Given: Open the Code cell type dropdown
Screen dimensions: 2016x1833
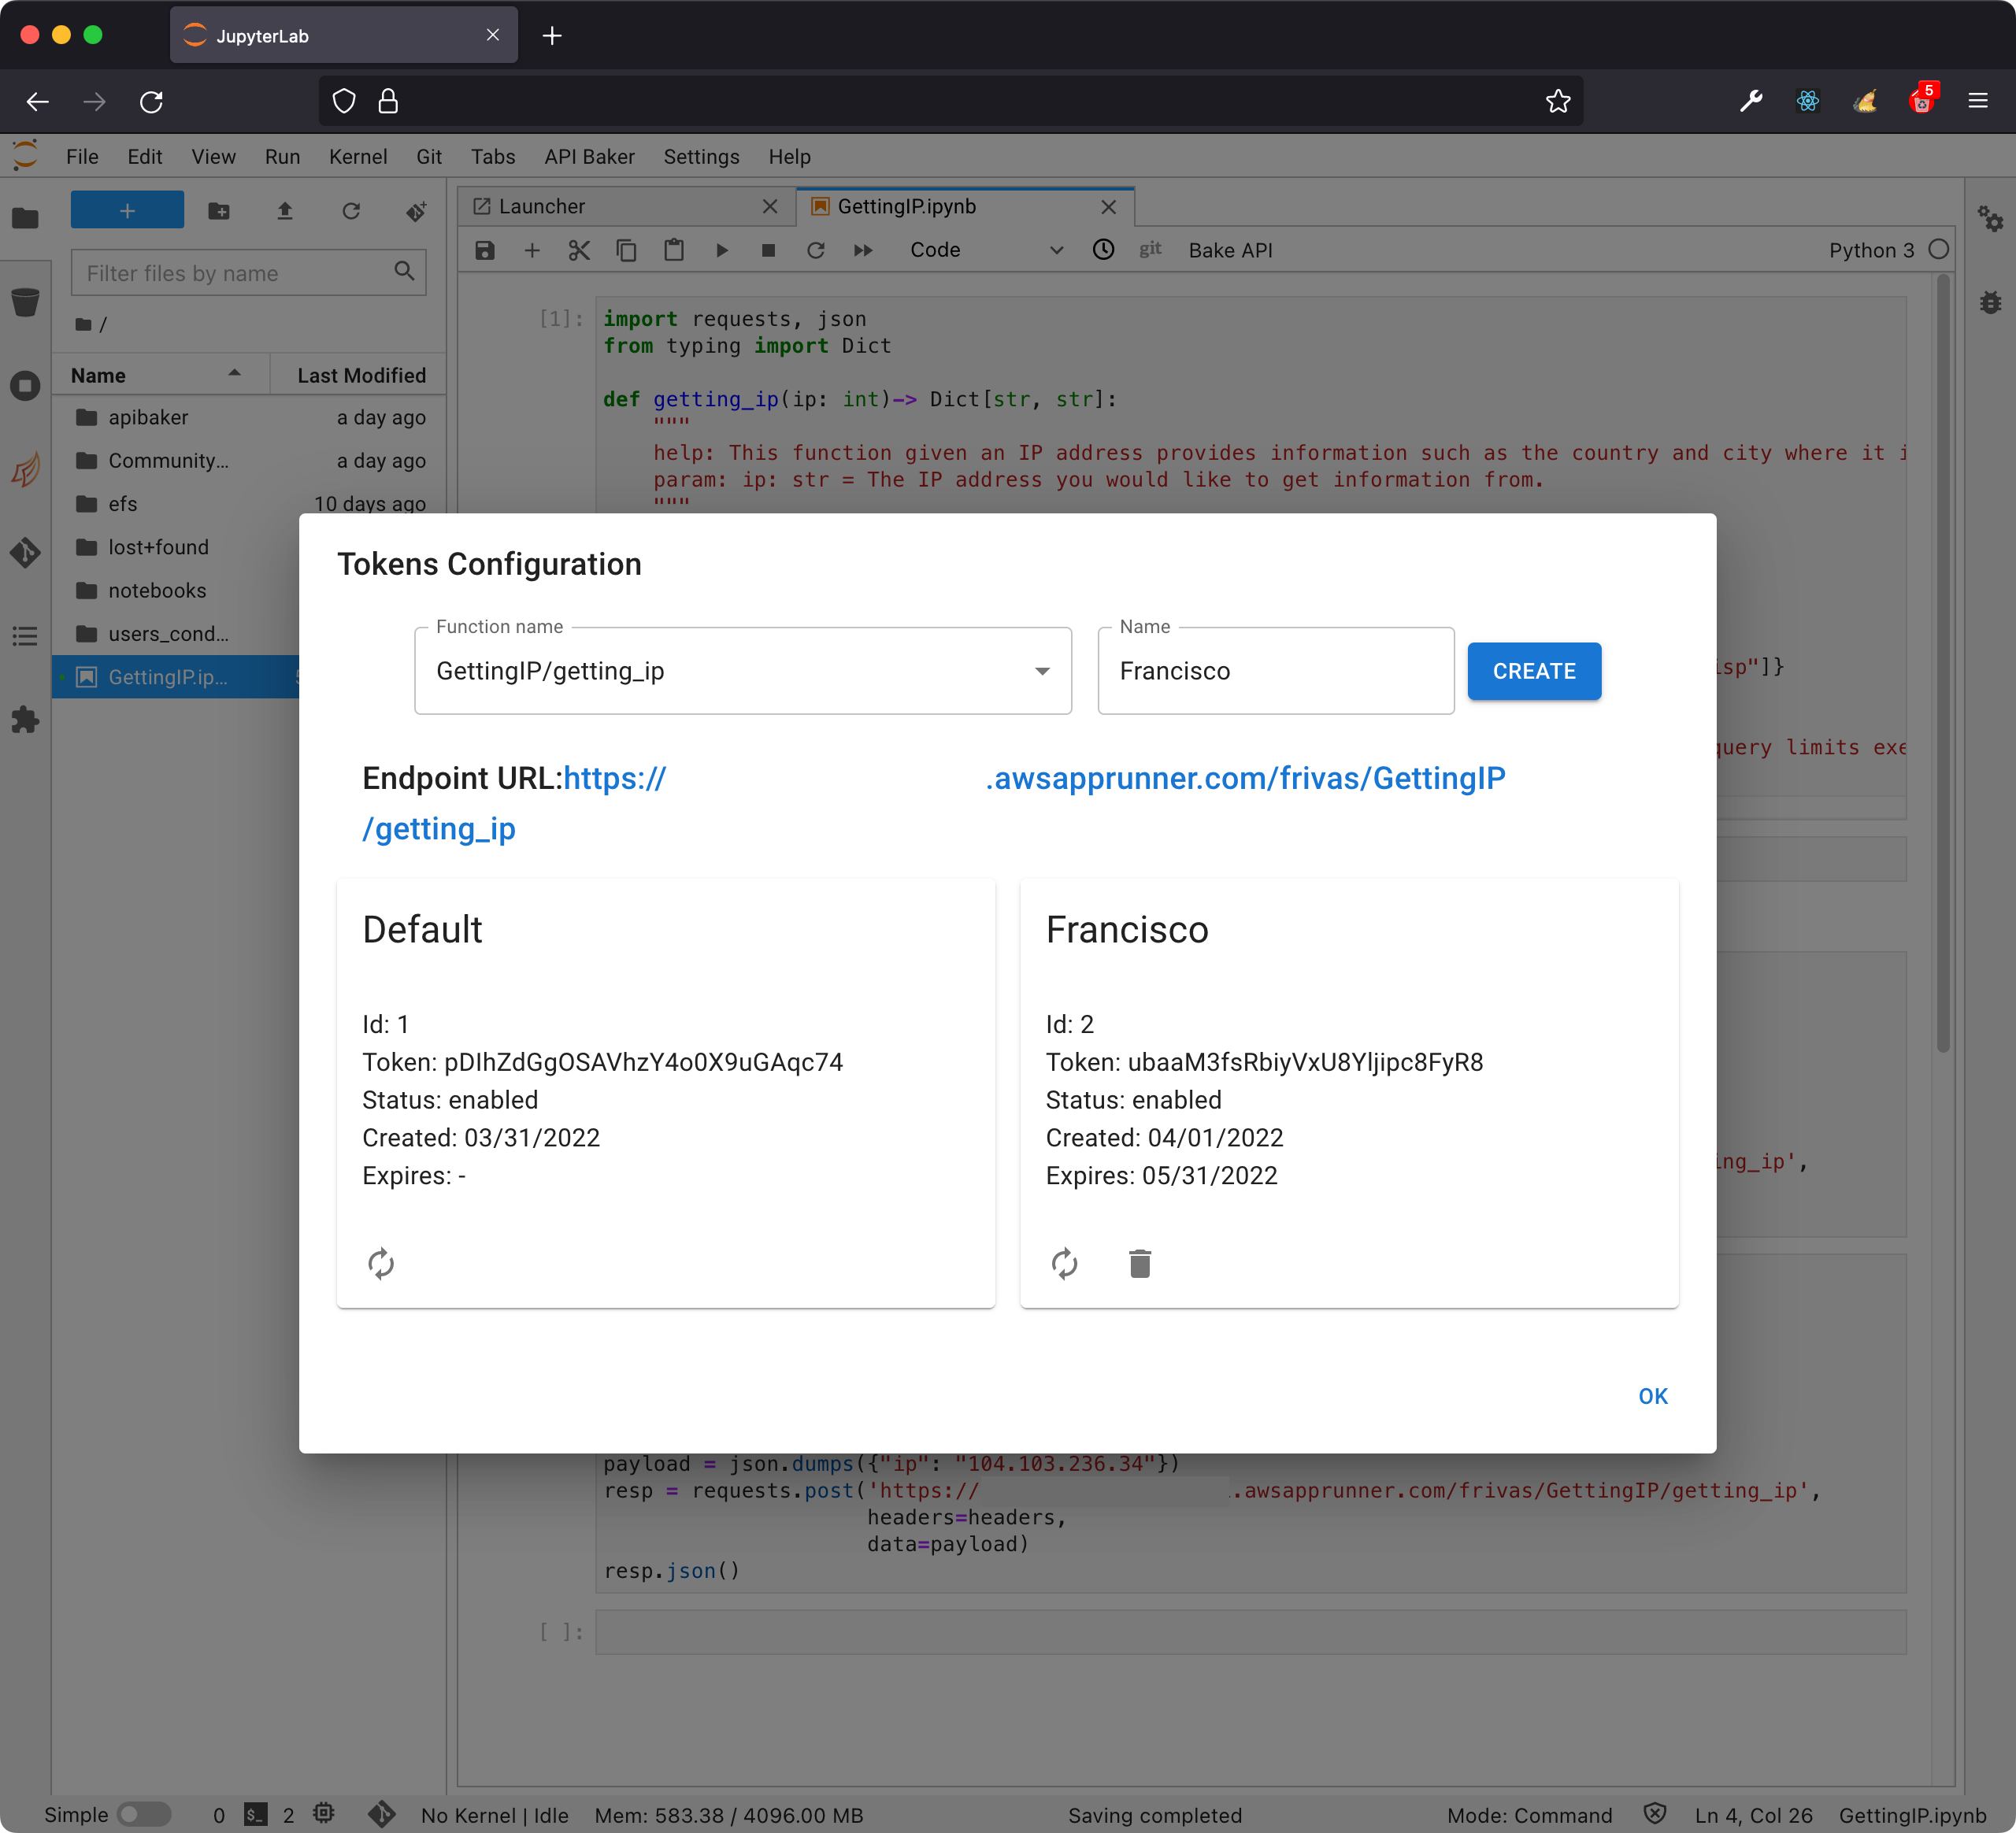Looking at the screenshot, I should tap(985, 250).
